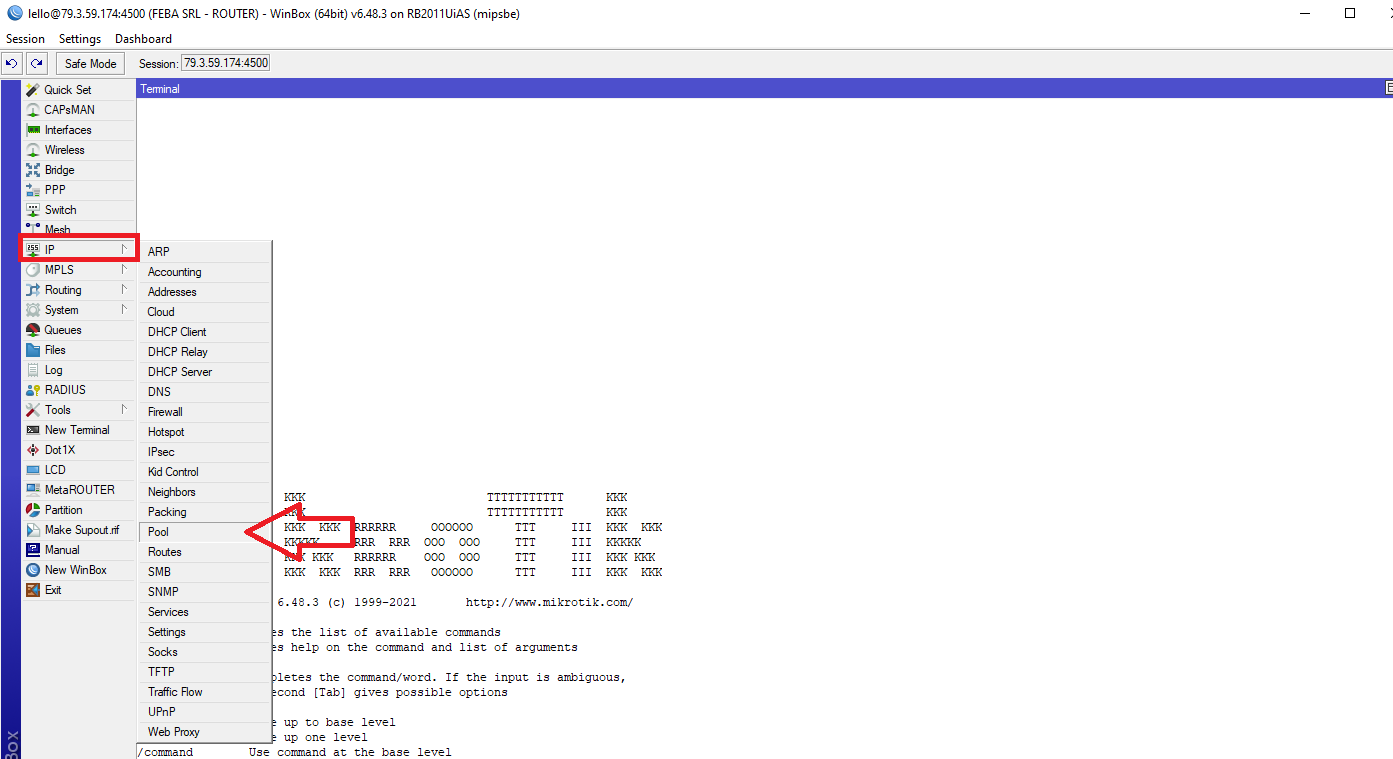
Task: Select Services in the IP submenu
Action: point(205,612)
